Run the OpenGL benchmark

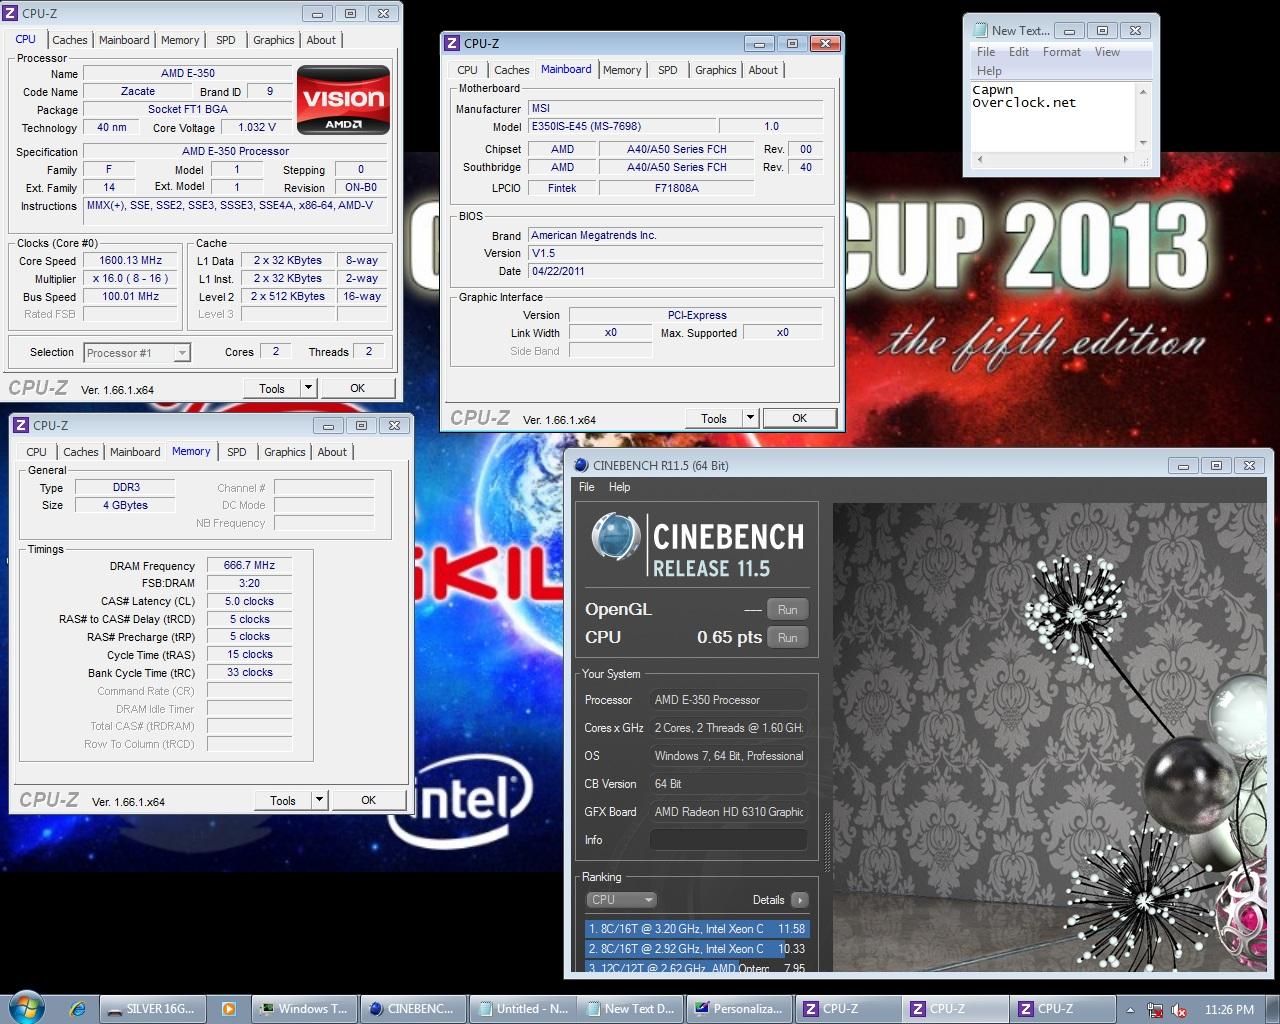788,610
